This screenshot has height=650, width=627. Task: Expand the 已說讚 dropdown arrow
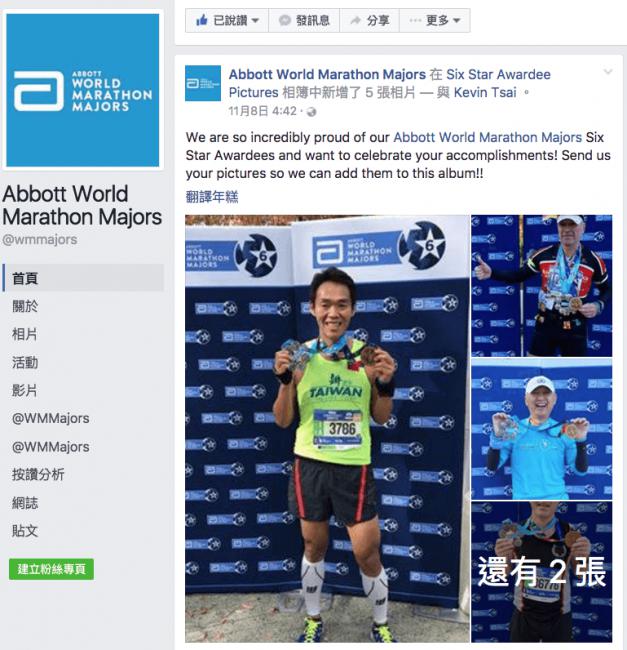coord(256,20)
